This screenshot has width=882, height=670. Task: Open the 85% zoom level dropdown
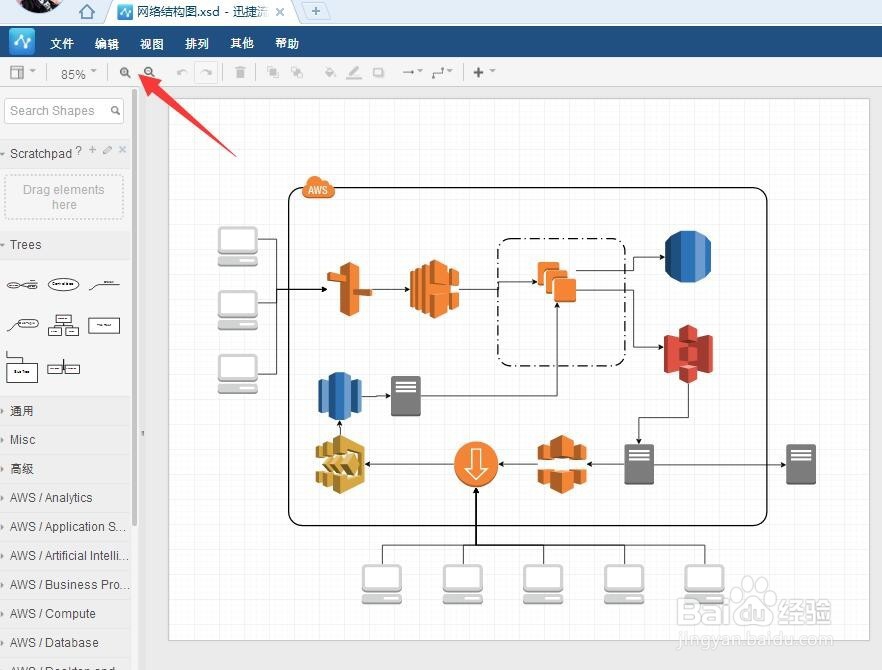tap(79, 74)
